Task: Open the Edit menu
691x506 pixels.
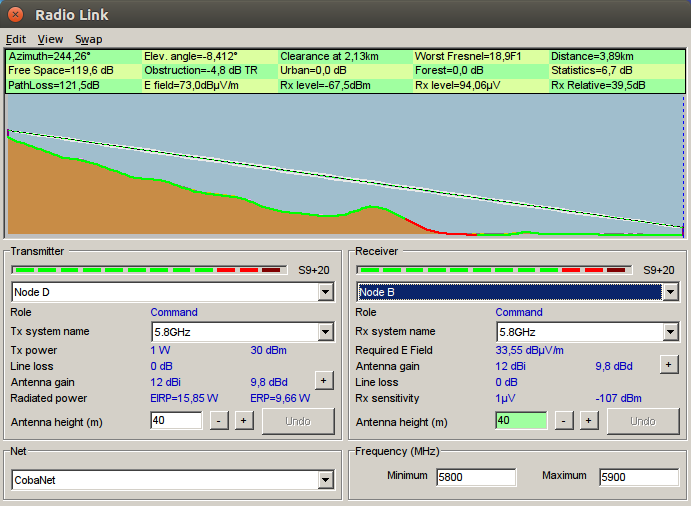Action: coord(16,39)
